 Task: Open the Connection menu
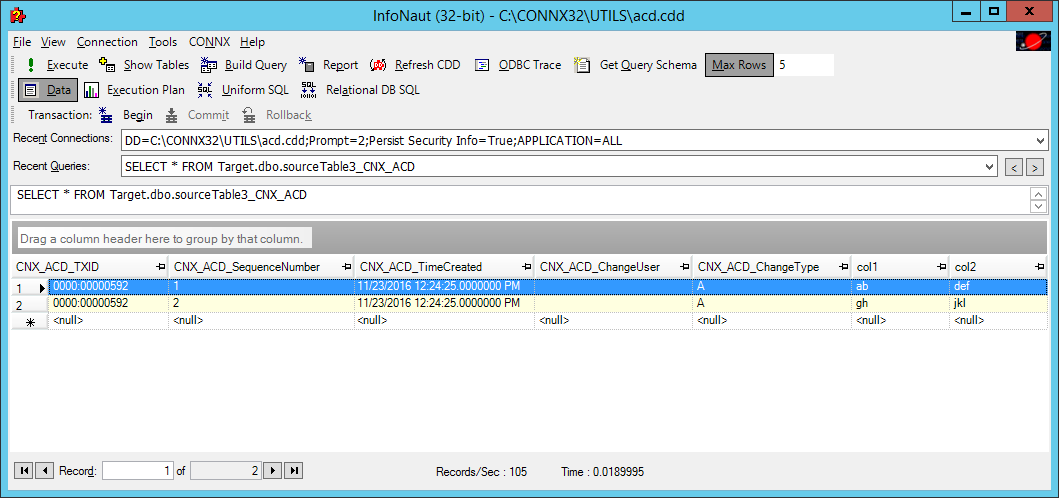click(x=107, y=42)
